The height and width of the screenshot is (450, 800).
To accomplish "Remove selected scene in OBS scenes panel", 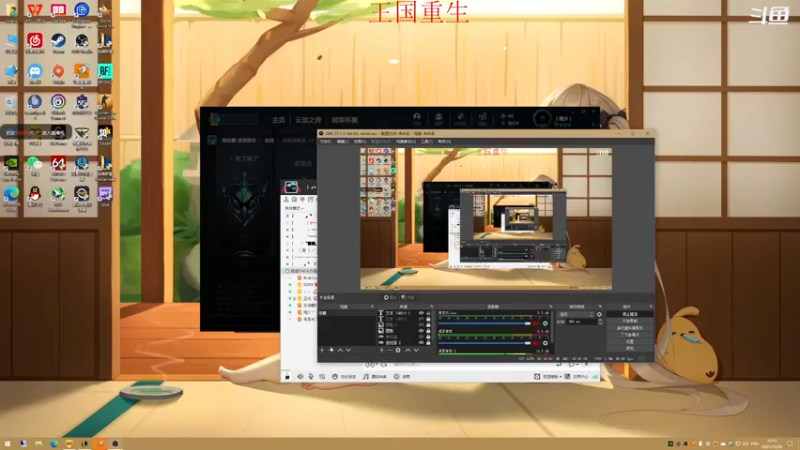I will [331, 350].
